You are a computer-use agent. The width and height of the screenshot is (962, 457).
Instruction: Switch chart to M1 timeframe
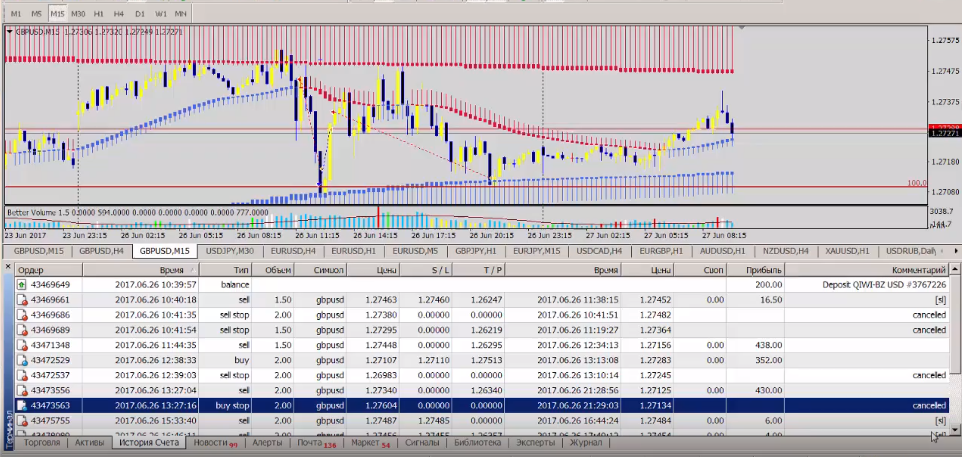click(x=17, y=15)
